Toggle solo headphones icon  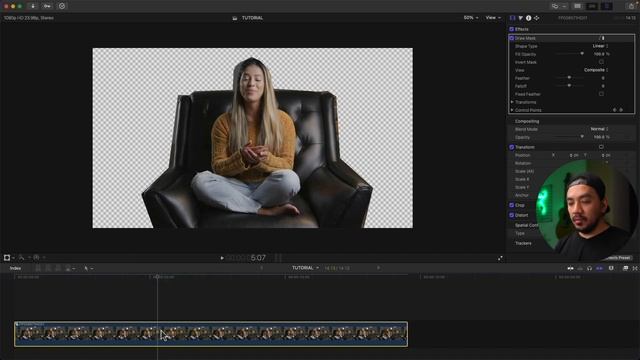pos(589,268)
